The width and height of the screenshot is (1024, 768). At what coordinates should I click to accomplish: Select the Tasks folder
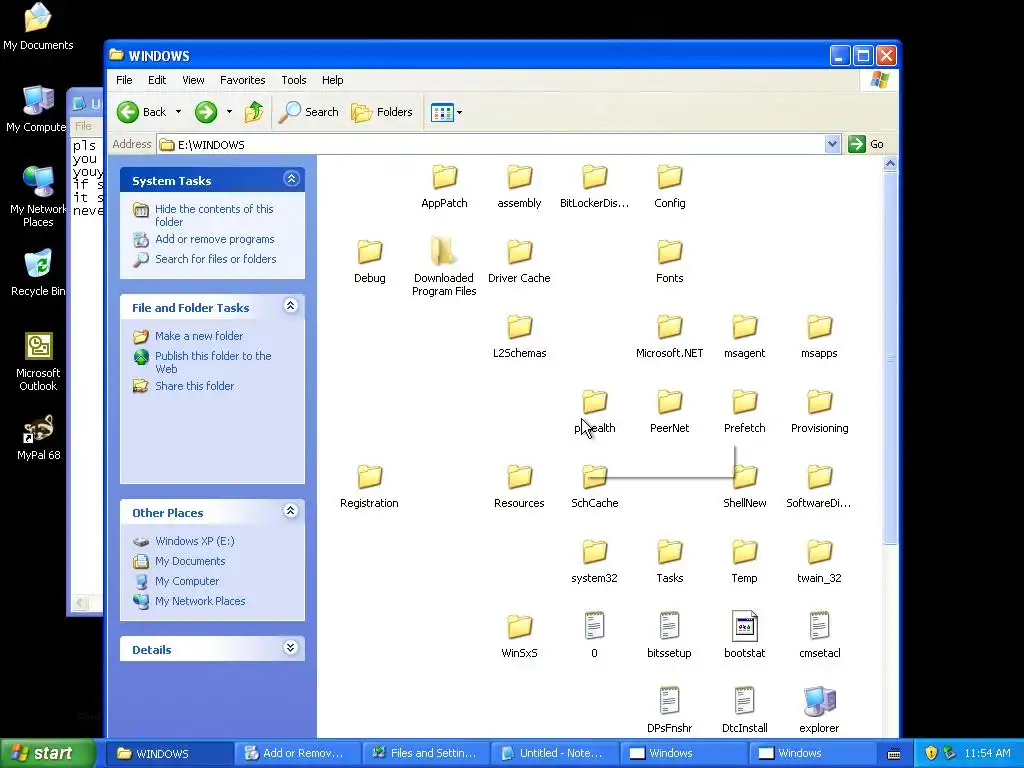tap(669, 562)
